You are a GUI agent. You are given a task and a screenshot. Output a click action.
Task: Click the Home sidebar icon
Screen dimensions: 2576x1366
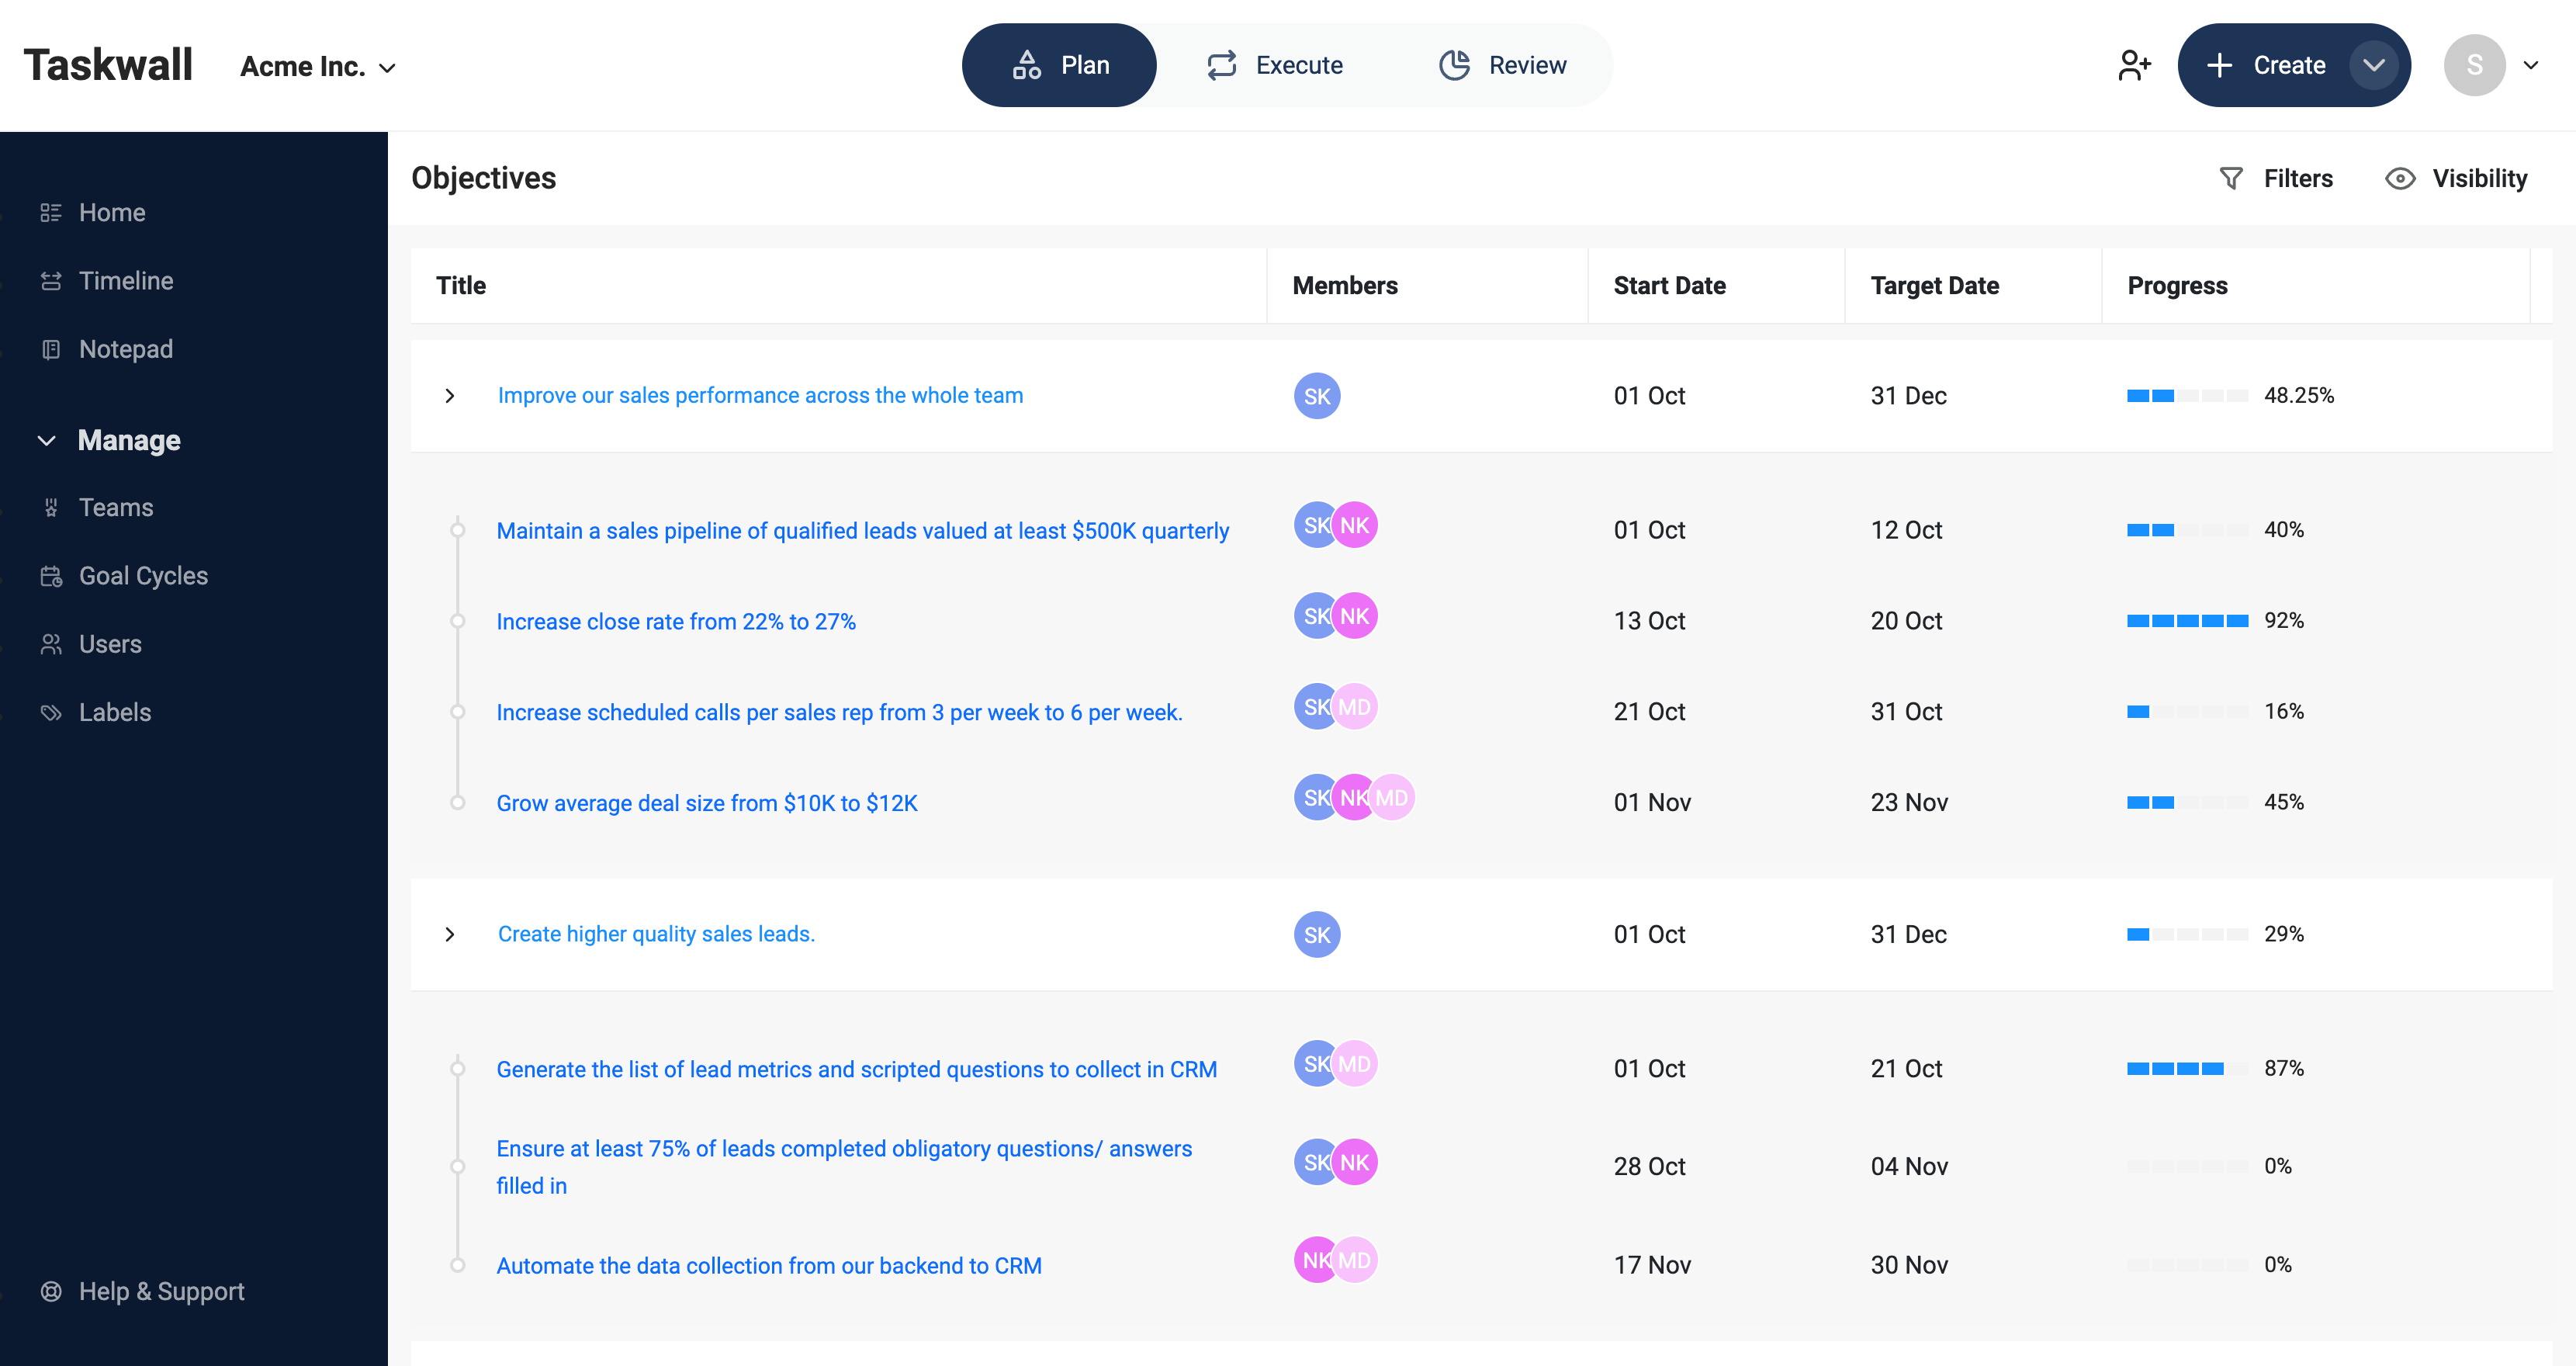51,212
